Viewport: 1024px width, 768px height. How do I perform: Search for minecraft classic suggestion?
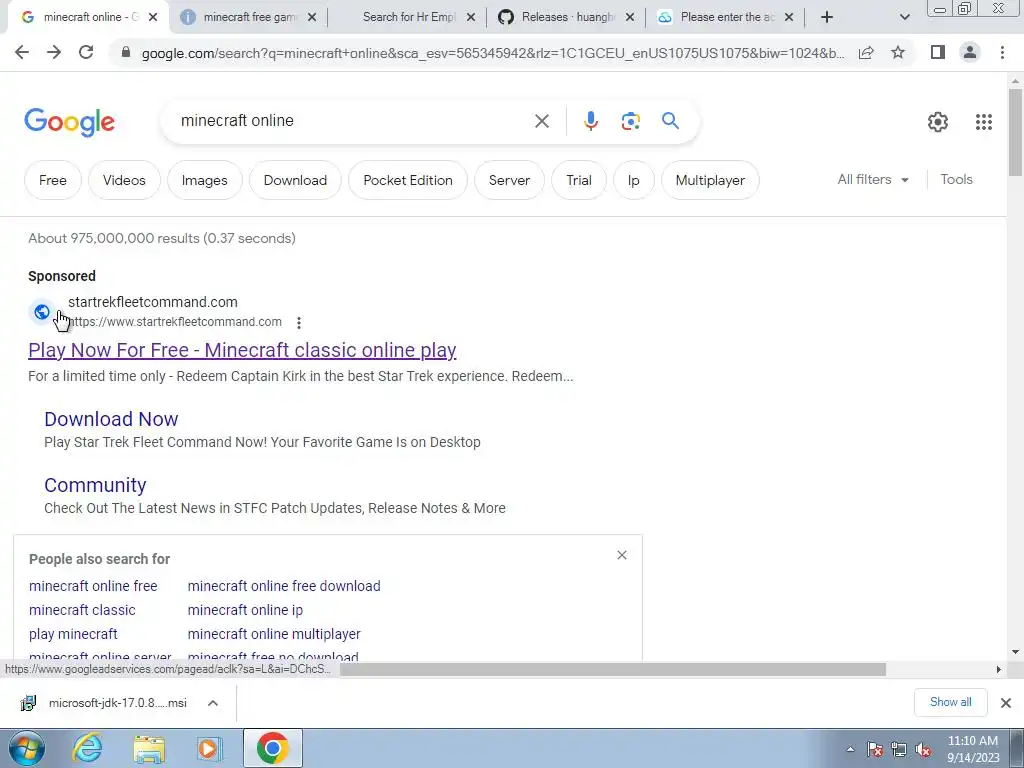82,610
